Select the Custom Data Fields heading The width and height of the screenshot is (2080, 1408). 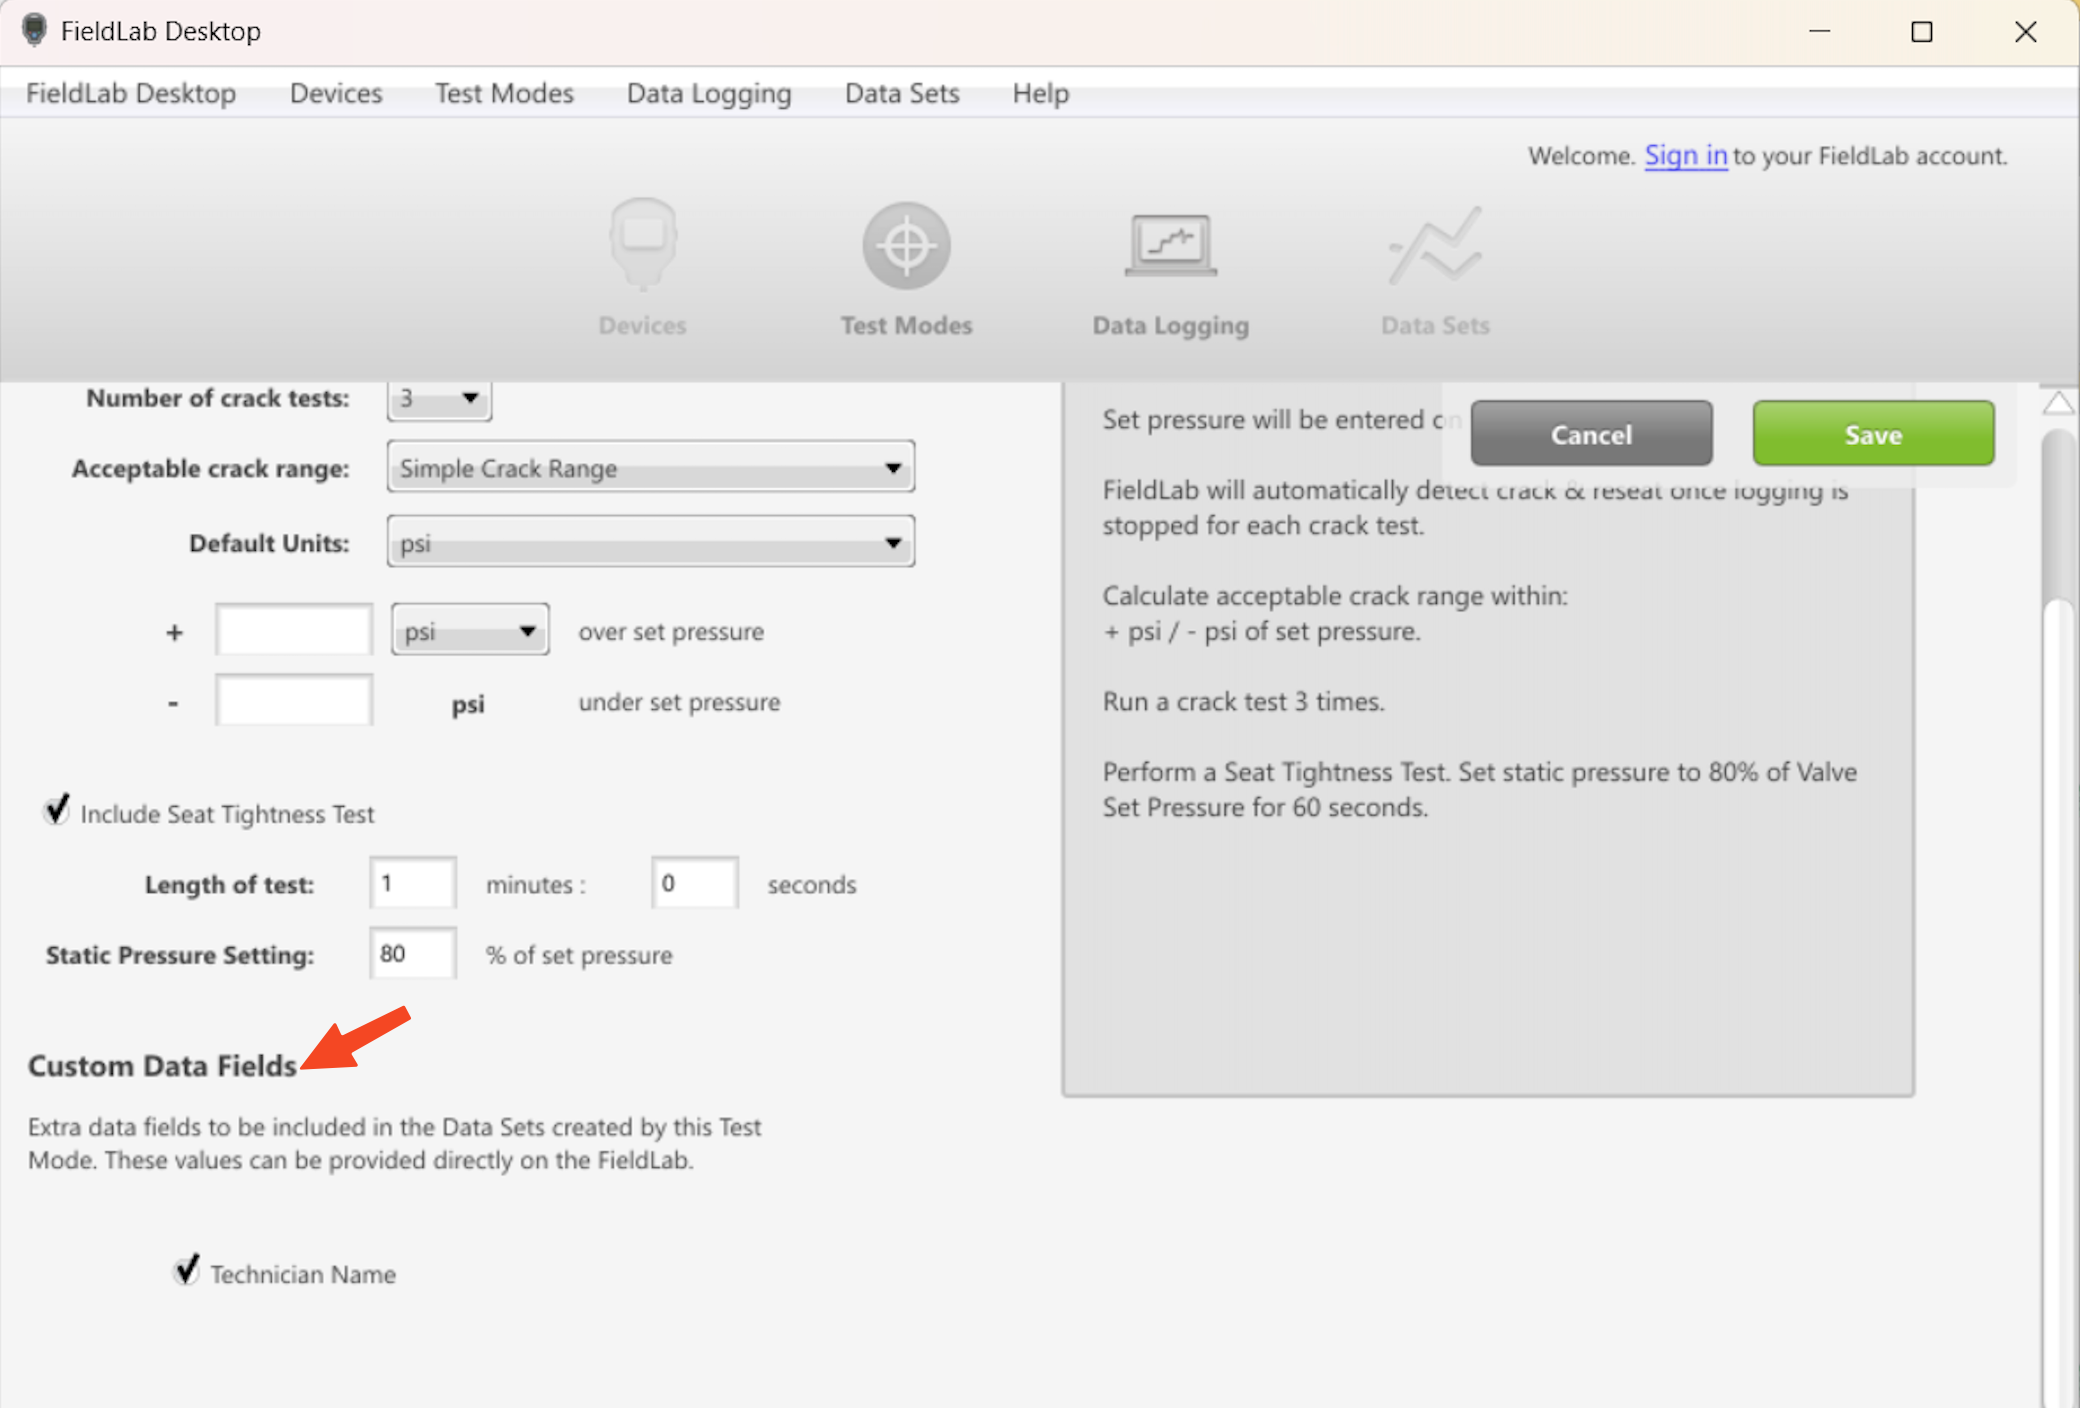click(x=162, y=1066)
